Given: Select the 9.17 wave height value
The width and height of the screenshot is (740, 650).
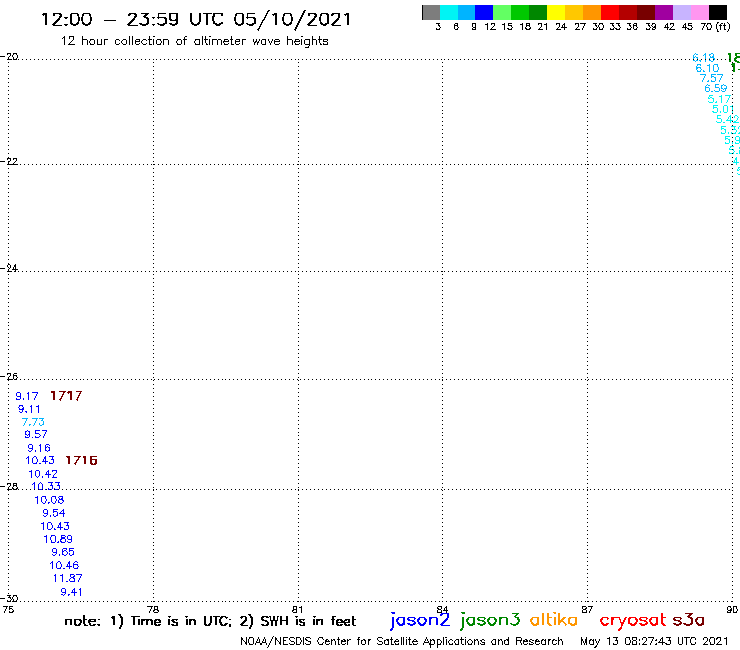Looking at the screenshot, I should 27,396.
